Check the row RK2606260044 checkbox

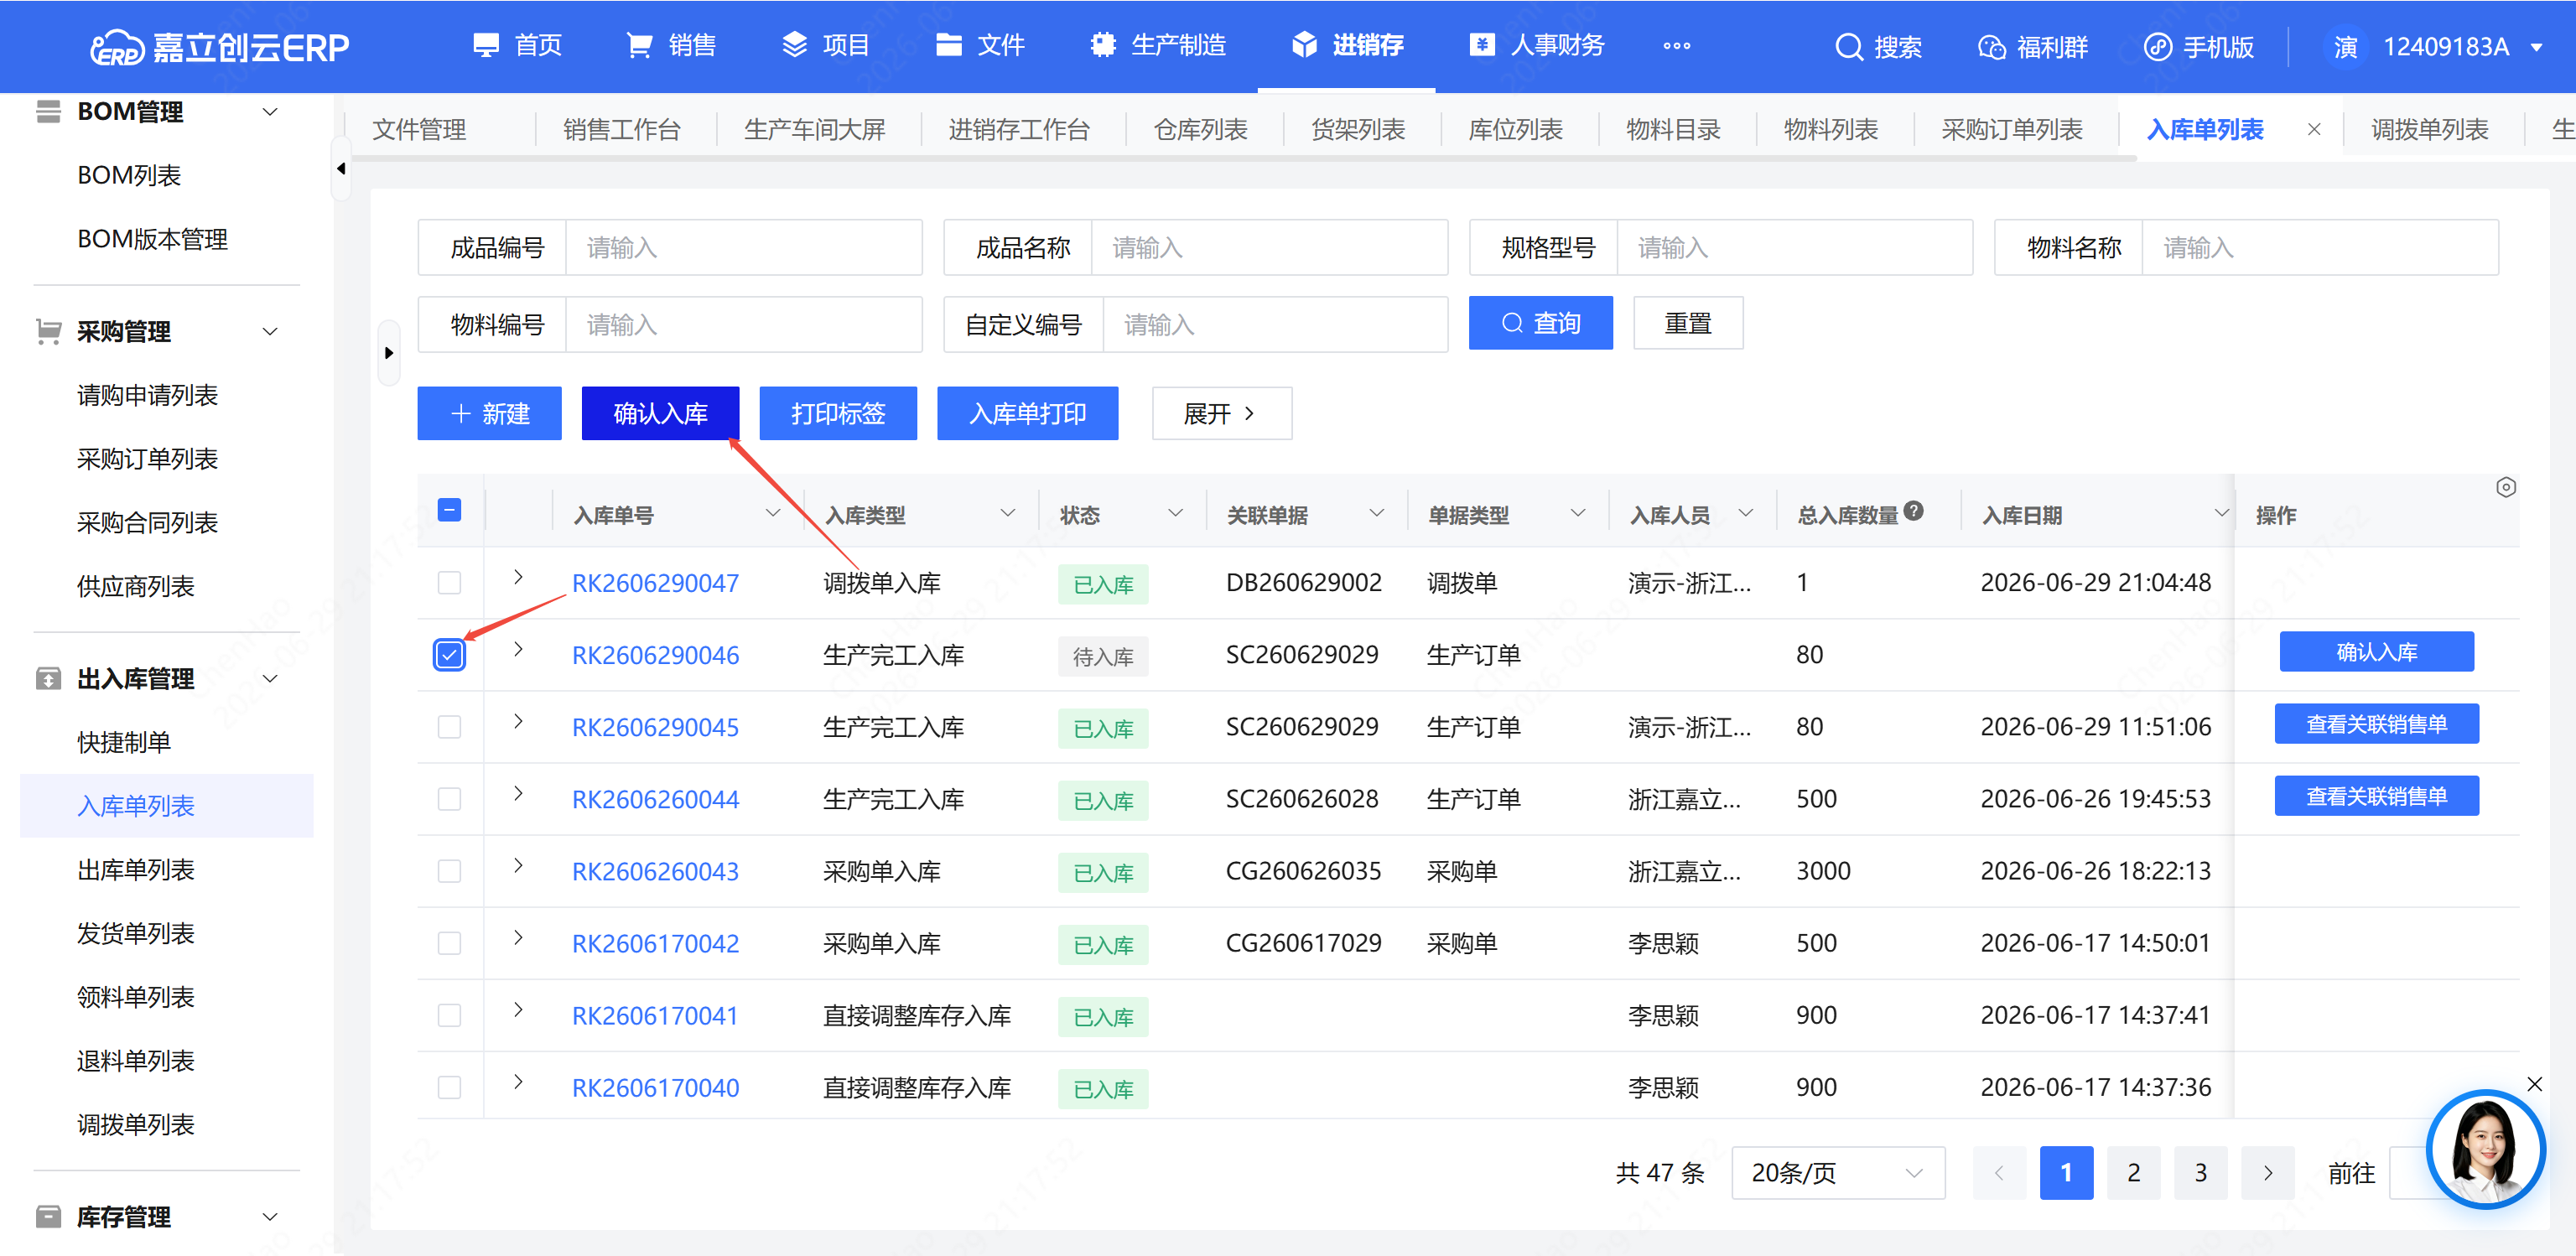pyautogui.click(x=449, y=799)
